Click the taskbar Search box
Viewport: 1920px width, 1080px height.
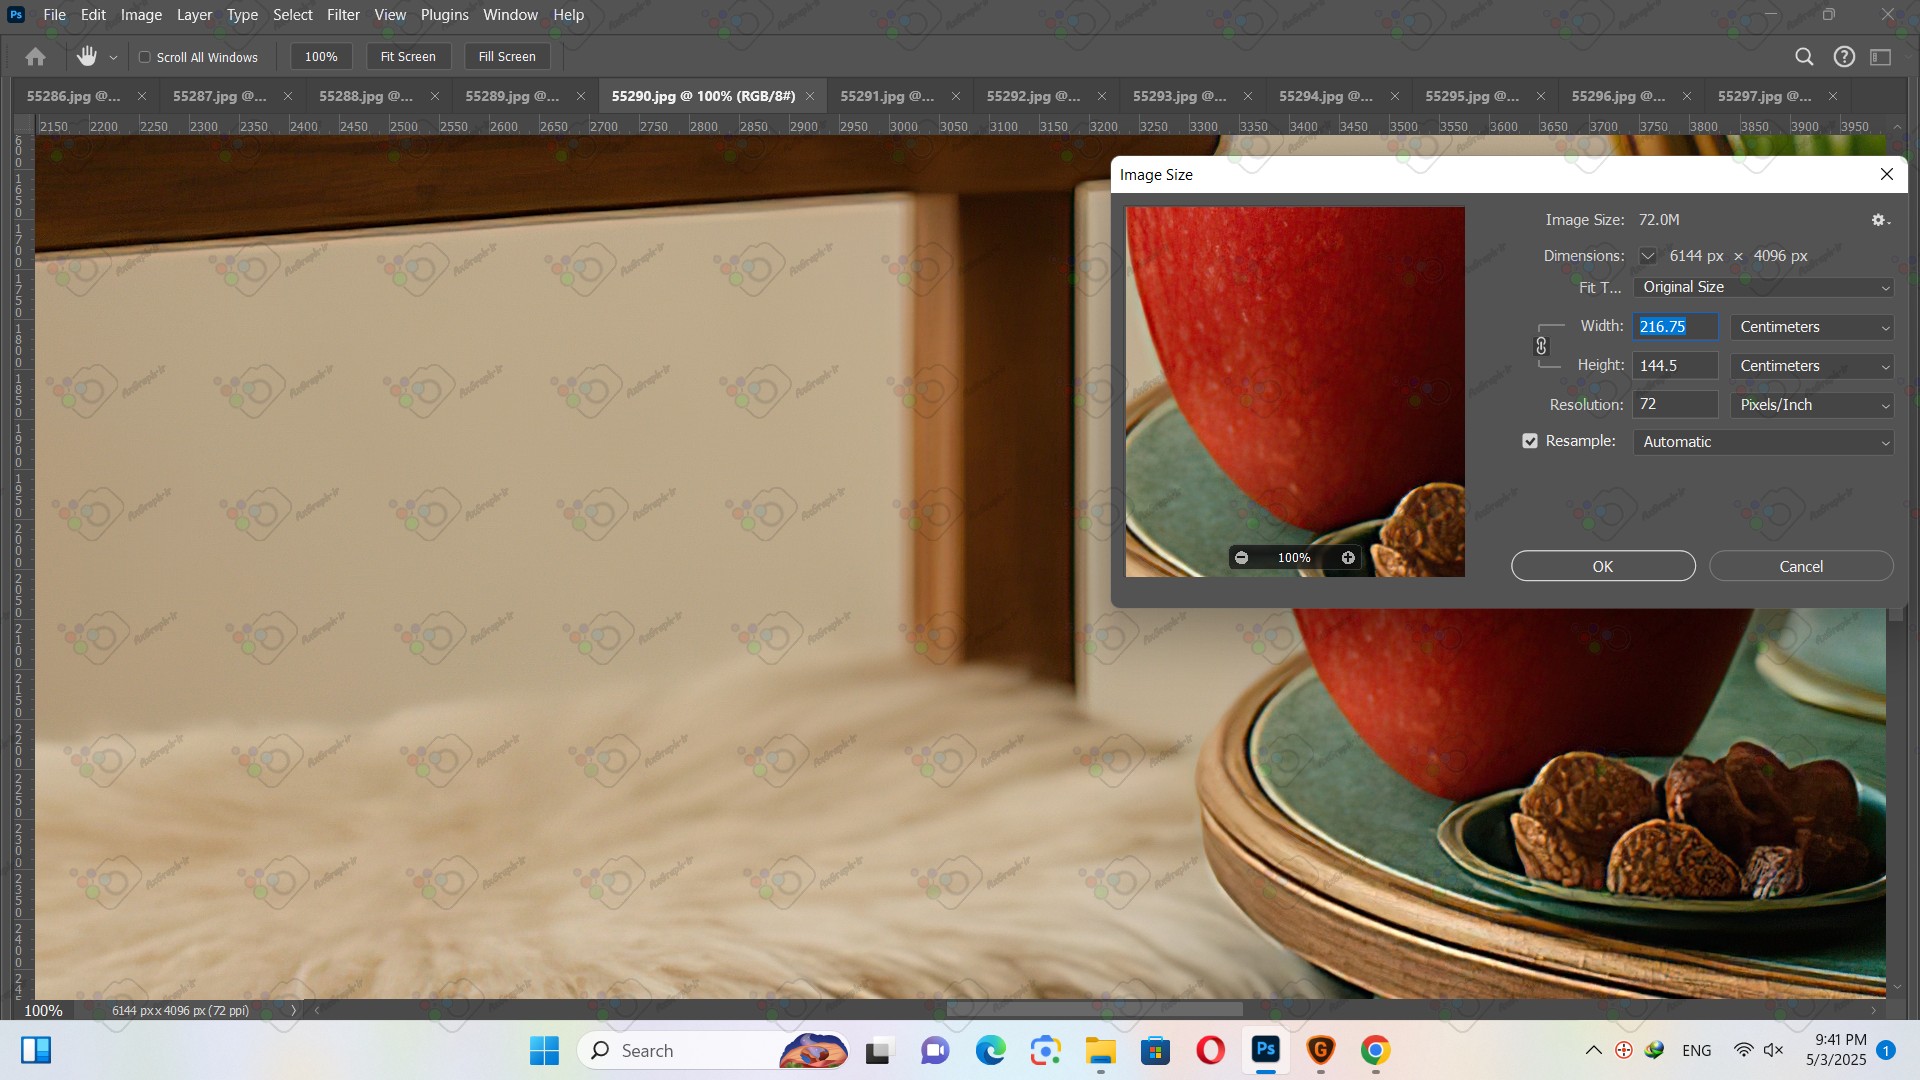[712, 1051]
